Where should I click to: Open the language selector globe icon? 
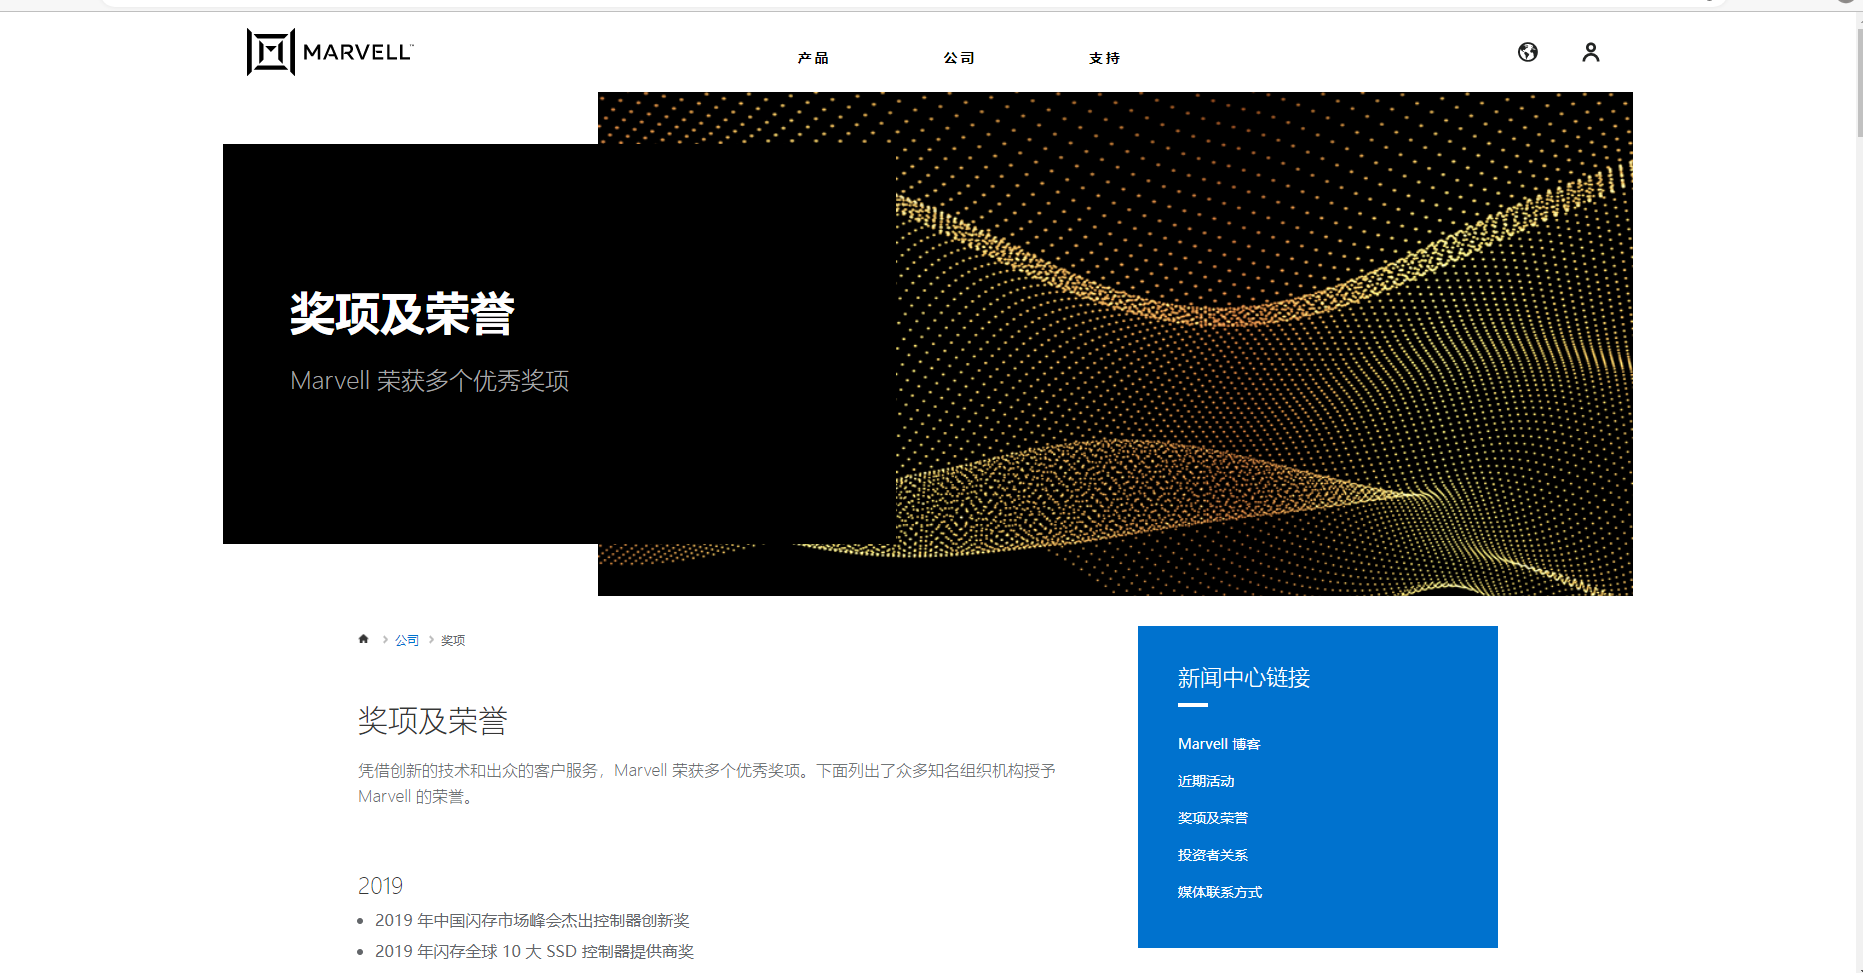click(x=1527, y=52)
